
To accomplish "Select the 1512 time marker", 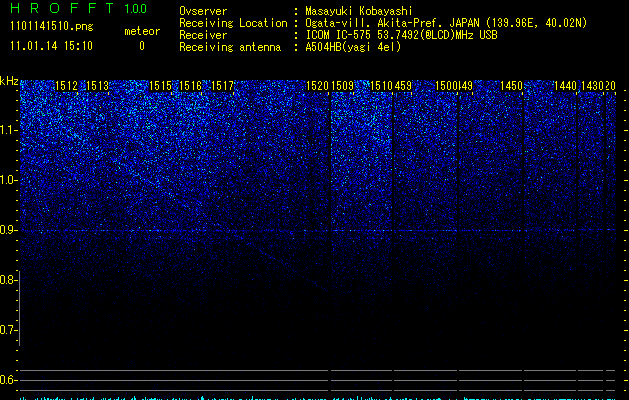I will point(67,86).
